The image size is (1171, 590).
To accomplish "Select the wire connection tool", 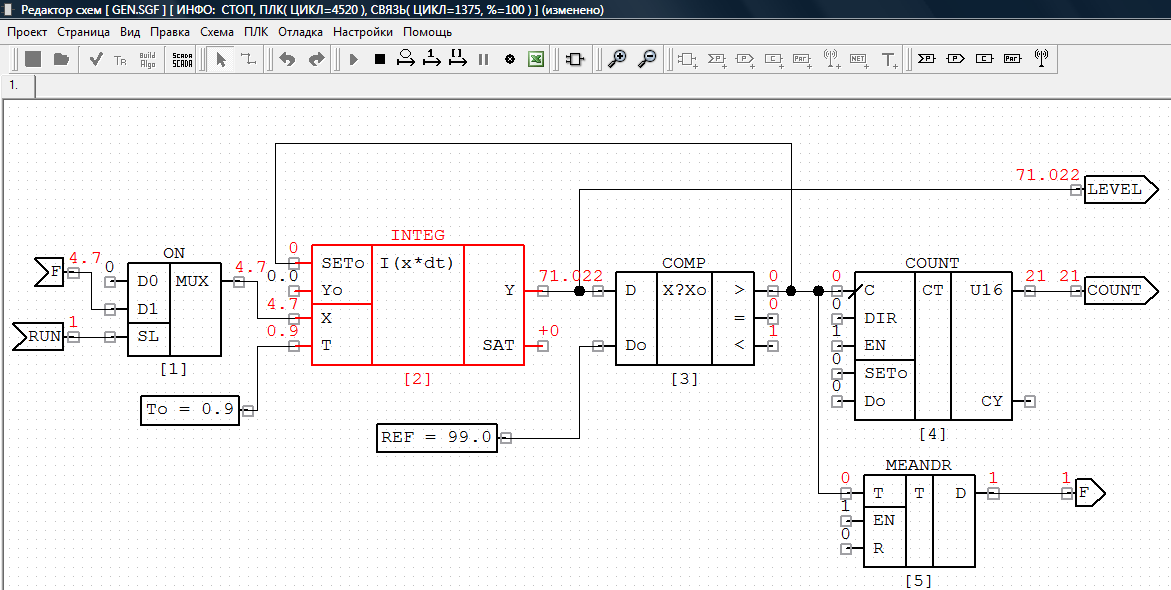I will tap(247, 59).
